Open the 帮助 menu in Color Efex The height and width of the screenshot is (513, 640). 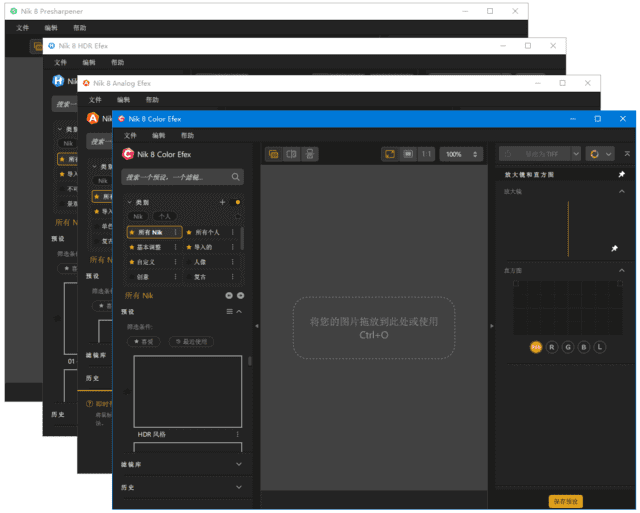click(x=187, y=135)
